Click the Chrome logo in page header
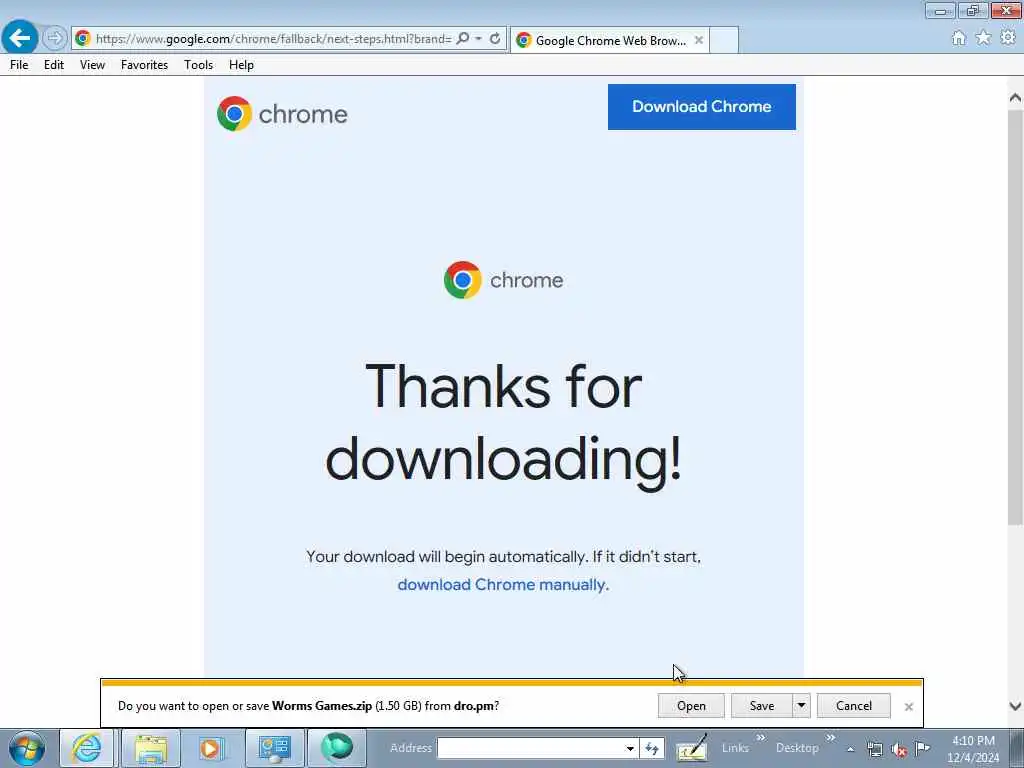The width and height of the screenshot is (1024, 768). pyautogui.click(x=282, y=114)
